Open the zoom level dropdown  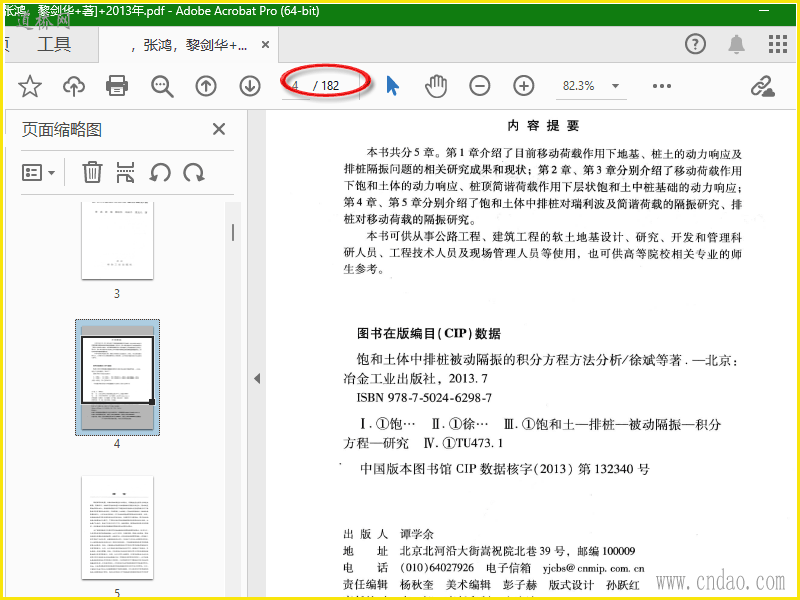[x=616, y=86]
